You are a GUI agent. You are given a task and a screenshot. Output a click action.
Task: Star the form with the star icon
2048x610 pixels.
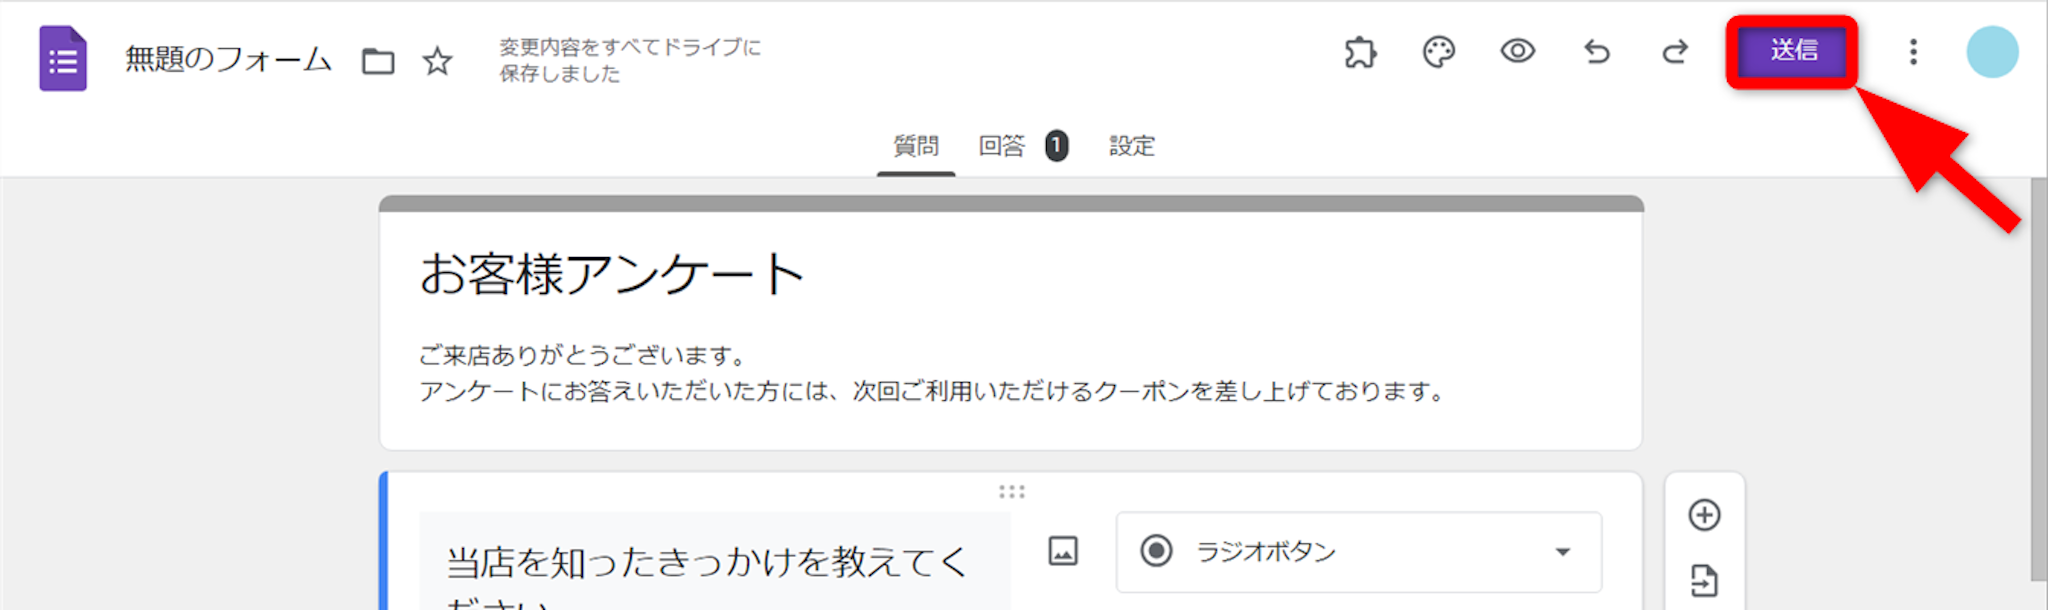coord(437,61)
